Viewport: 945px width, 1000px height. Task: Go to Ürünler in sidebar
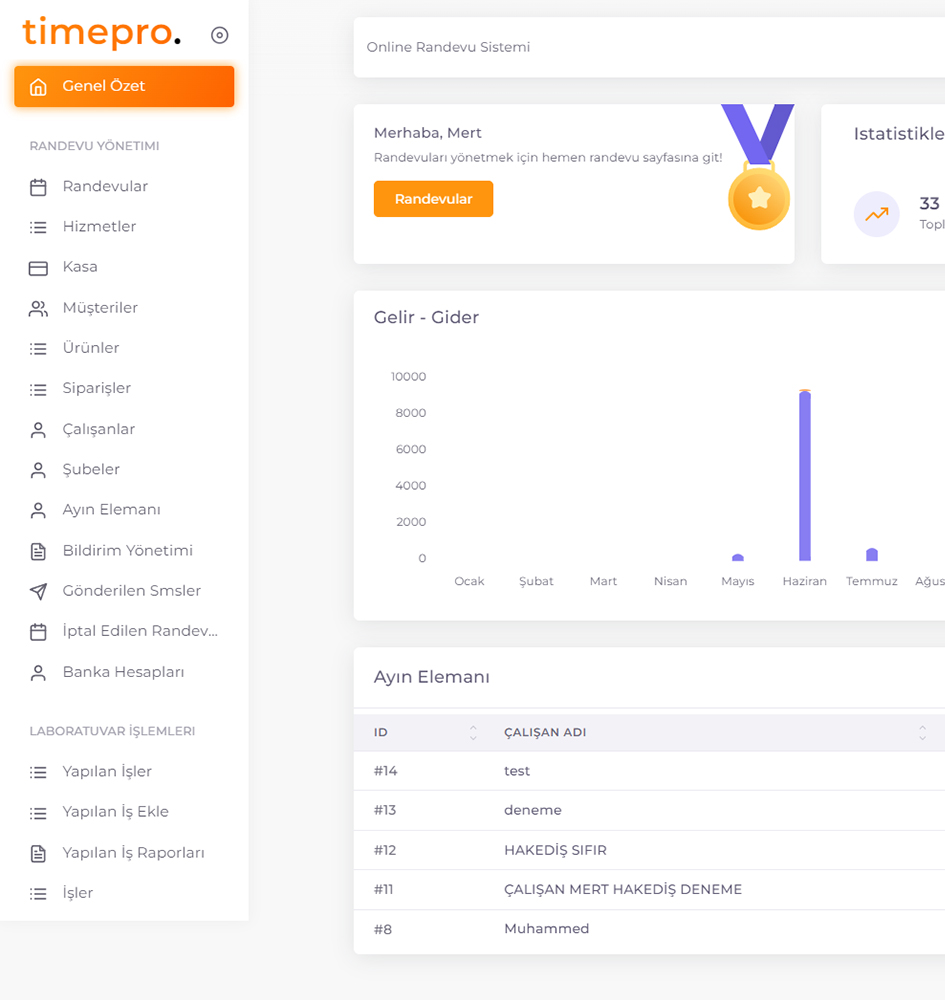click(91, 348)
